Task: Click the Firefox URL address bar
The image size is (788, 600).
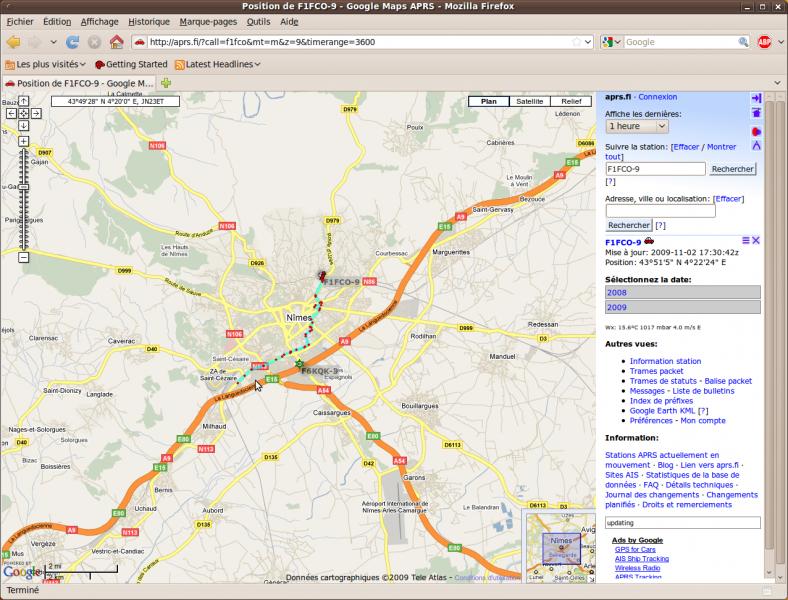Action: 362,42
